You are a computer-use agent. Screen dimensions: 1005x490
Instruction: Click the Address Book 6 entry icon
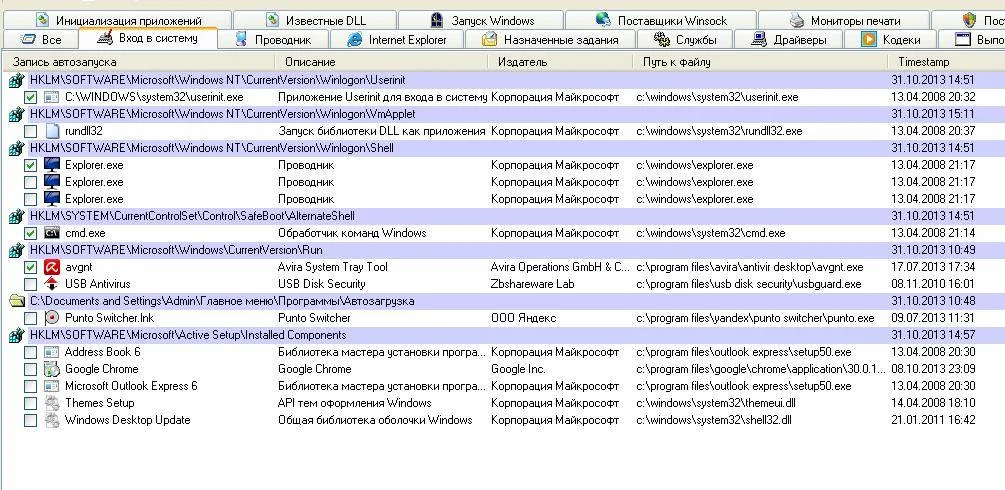(x=51, y=352)
